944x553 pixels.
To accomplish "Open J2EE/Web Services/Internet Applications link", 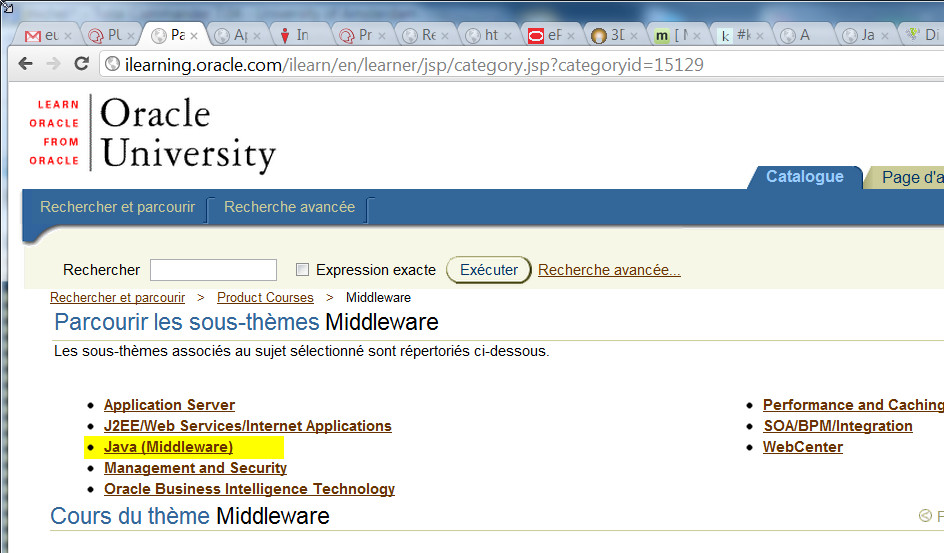I will coord(247,426).
